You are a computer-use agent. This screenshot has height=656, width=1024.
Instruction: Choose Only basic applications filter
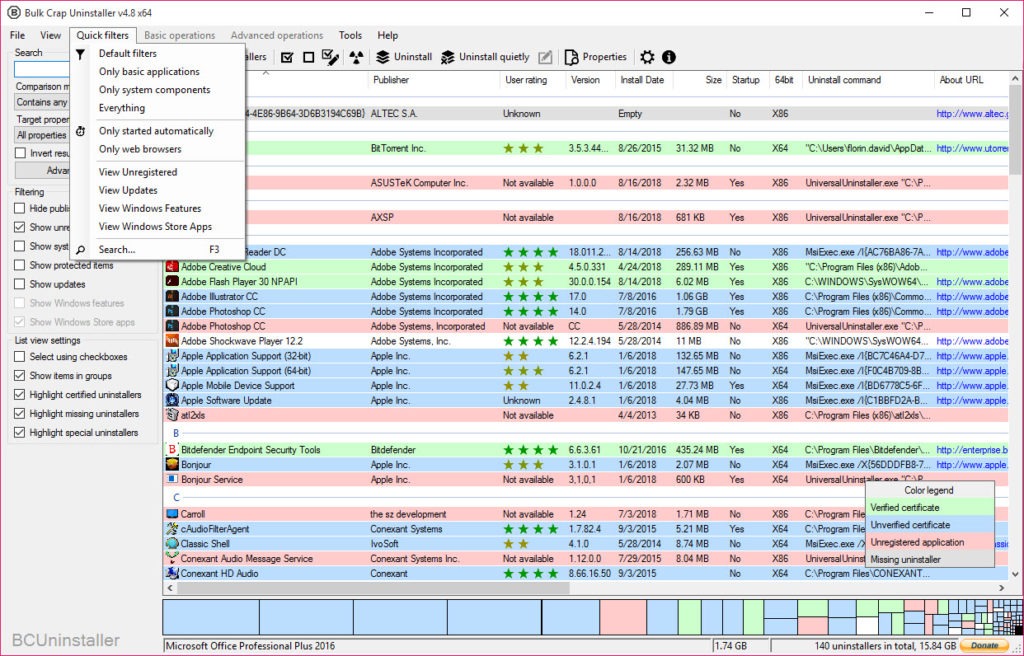[x=157, y=72]
